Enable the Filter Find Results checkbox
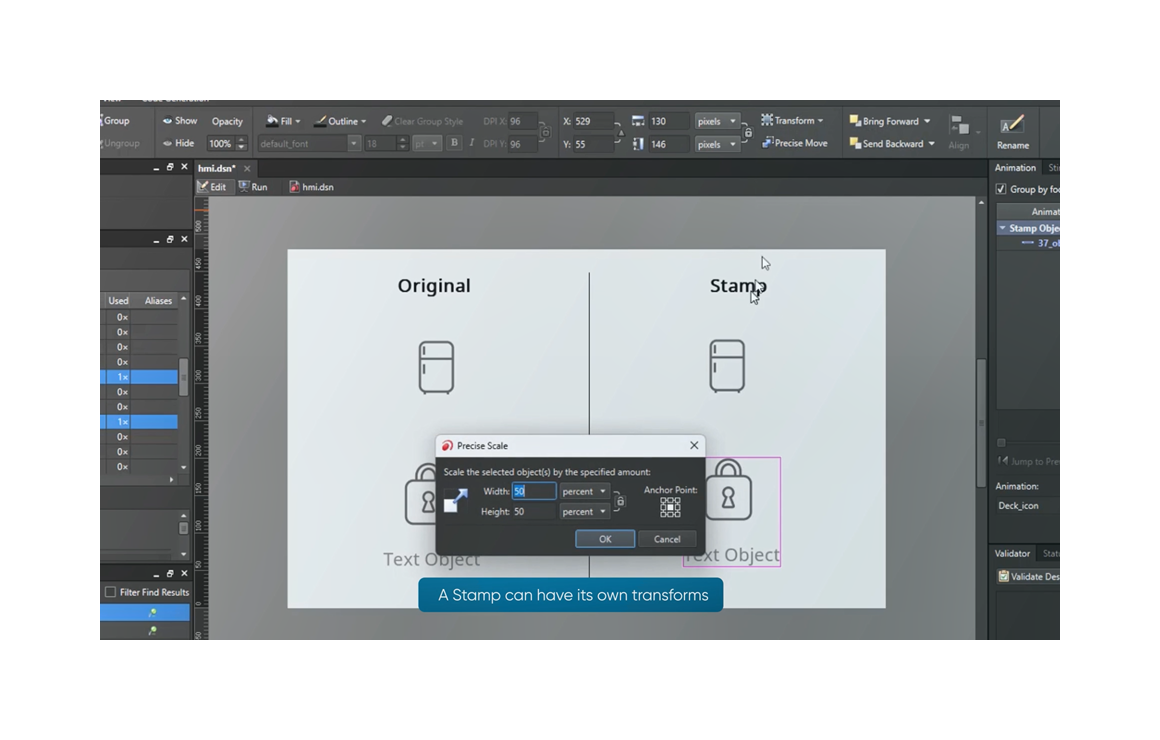Viewport: 1160px width, 740px height. 110,592
